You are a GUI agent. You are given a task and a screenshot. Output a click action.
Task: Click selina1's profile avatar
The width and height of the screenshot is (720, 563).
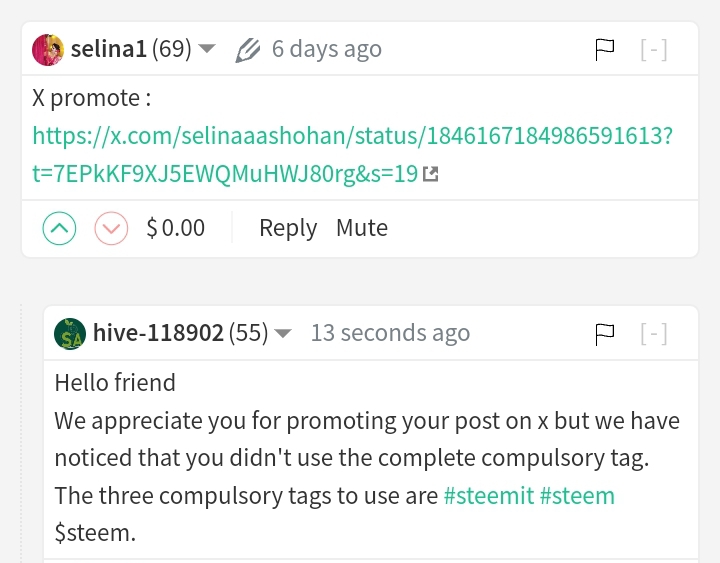48,50
